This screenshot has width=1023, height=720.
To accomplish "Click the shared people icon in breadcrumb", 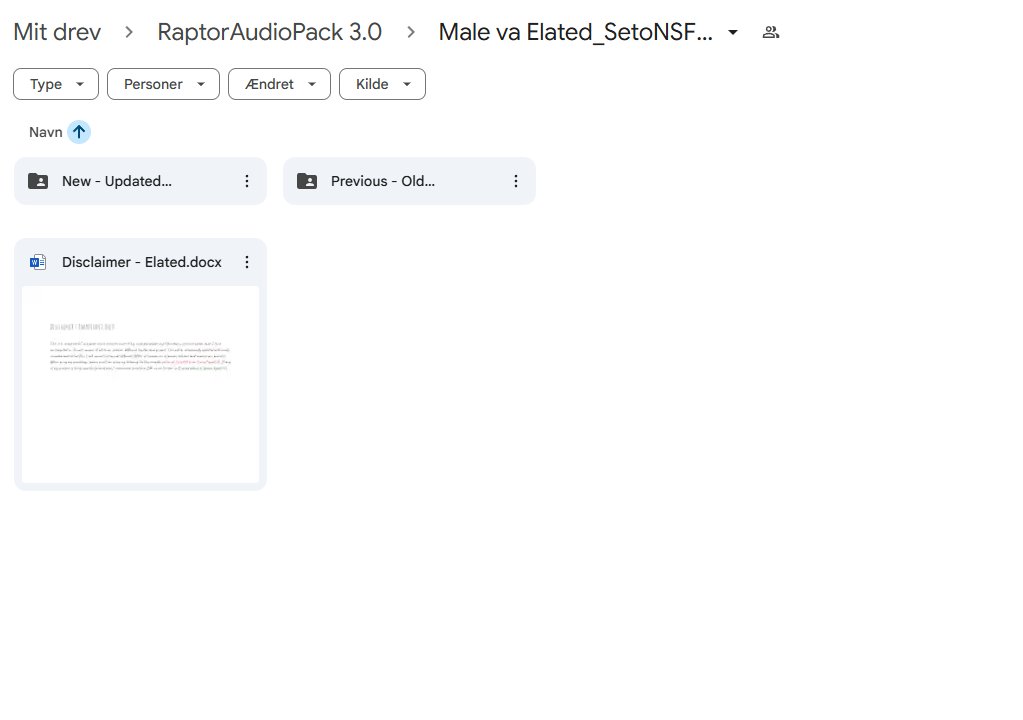I will [771, 32].
